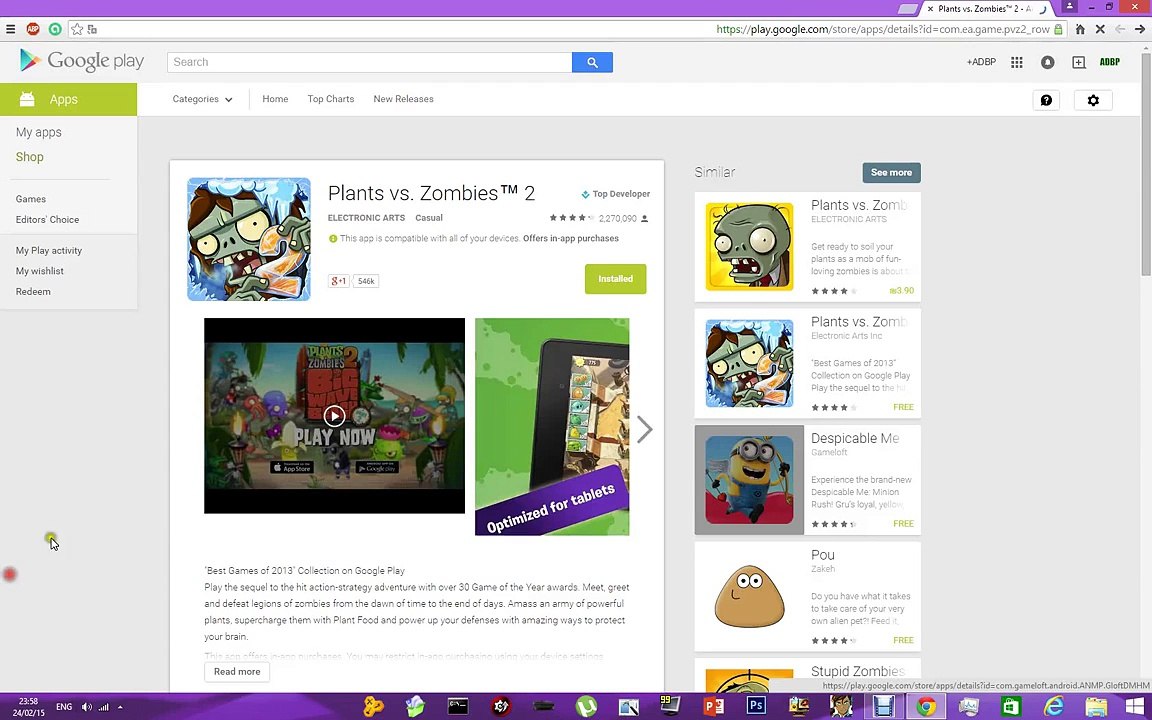Image resolution: width=1152 pixels, height=720 pixels.
Task: Click the Android Apps icon in sidebar
Action: (27, 99)
